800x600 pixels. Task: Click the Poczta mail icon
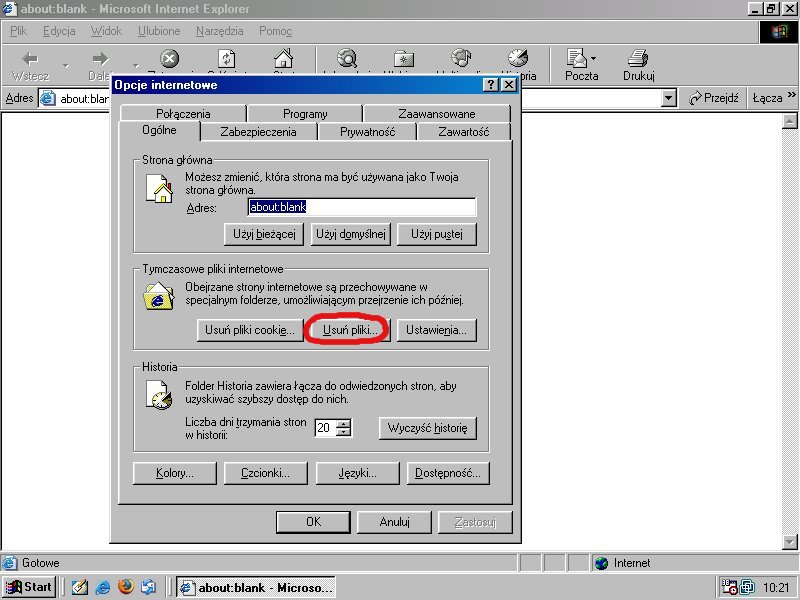(x=577, y=59)
